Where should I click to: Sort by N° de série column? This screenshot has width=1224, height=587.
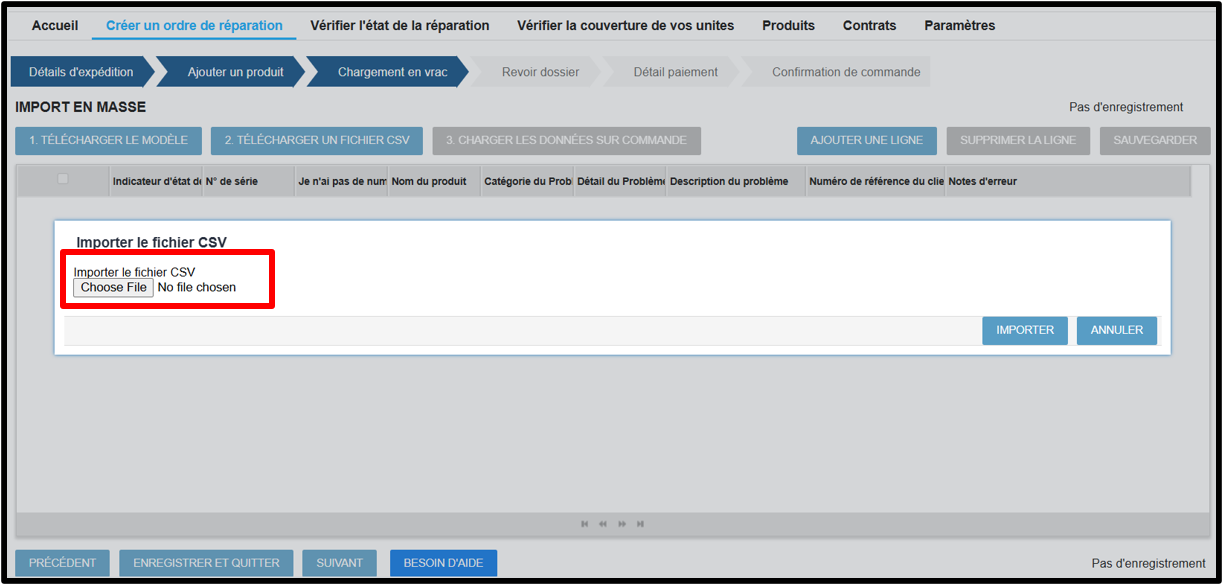[x=248, y=181]
